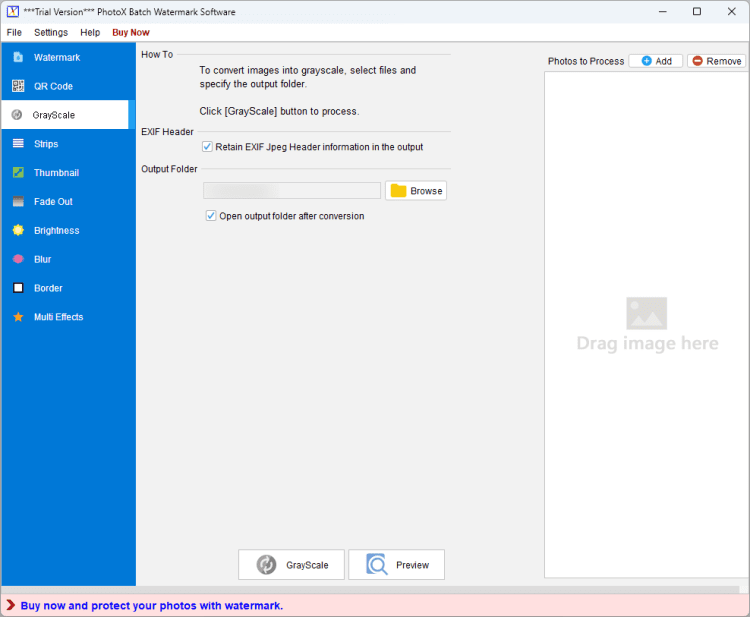Click the red arrow icon in bottom banner
Viewport: 750px width, 617px height.
point(10,605)
